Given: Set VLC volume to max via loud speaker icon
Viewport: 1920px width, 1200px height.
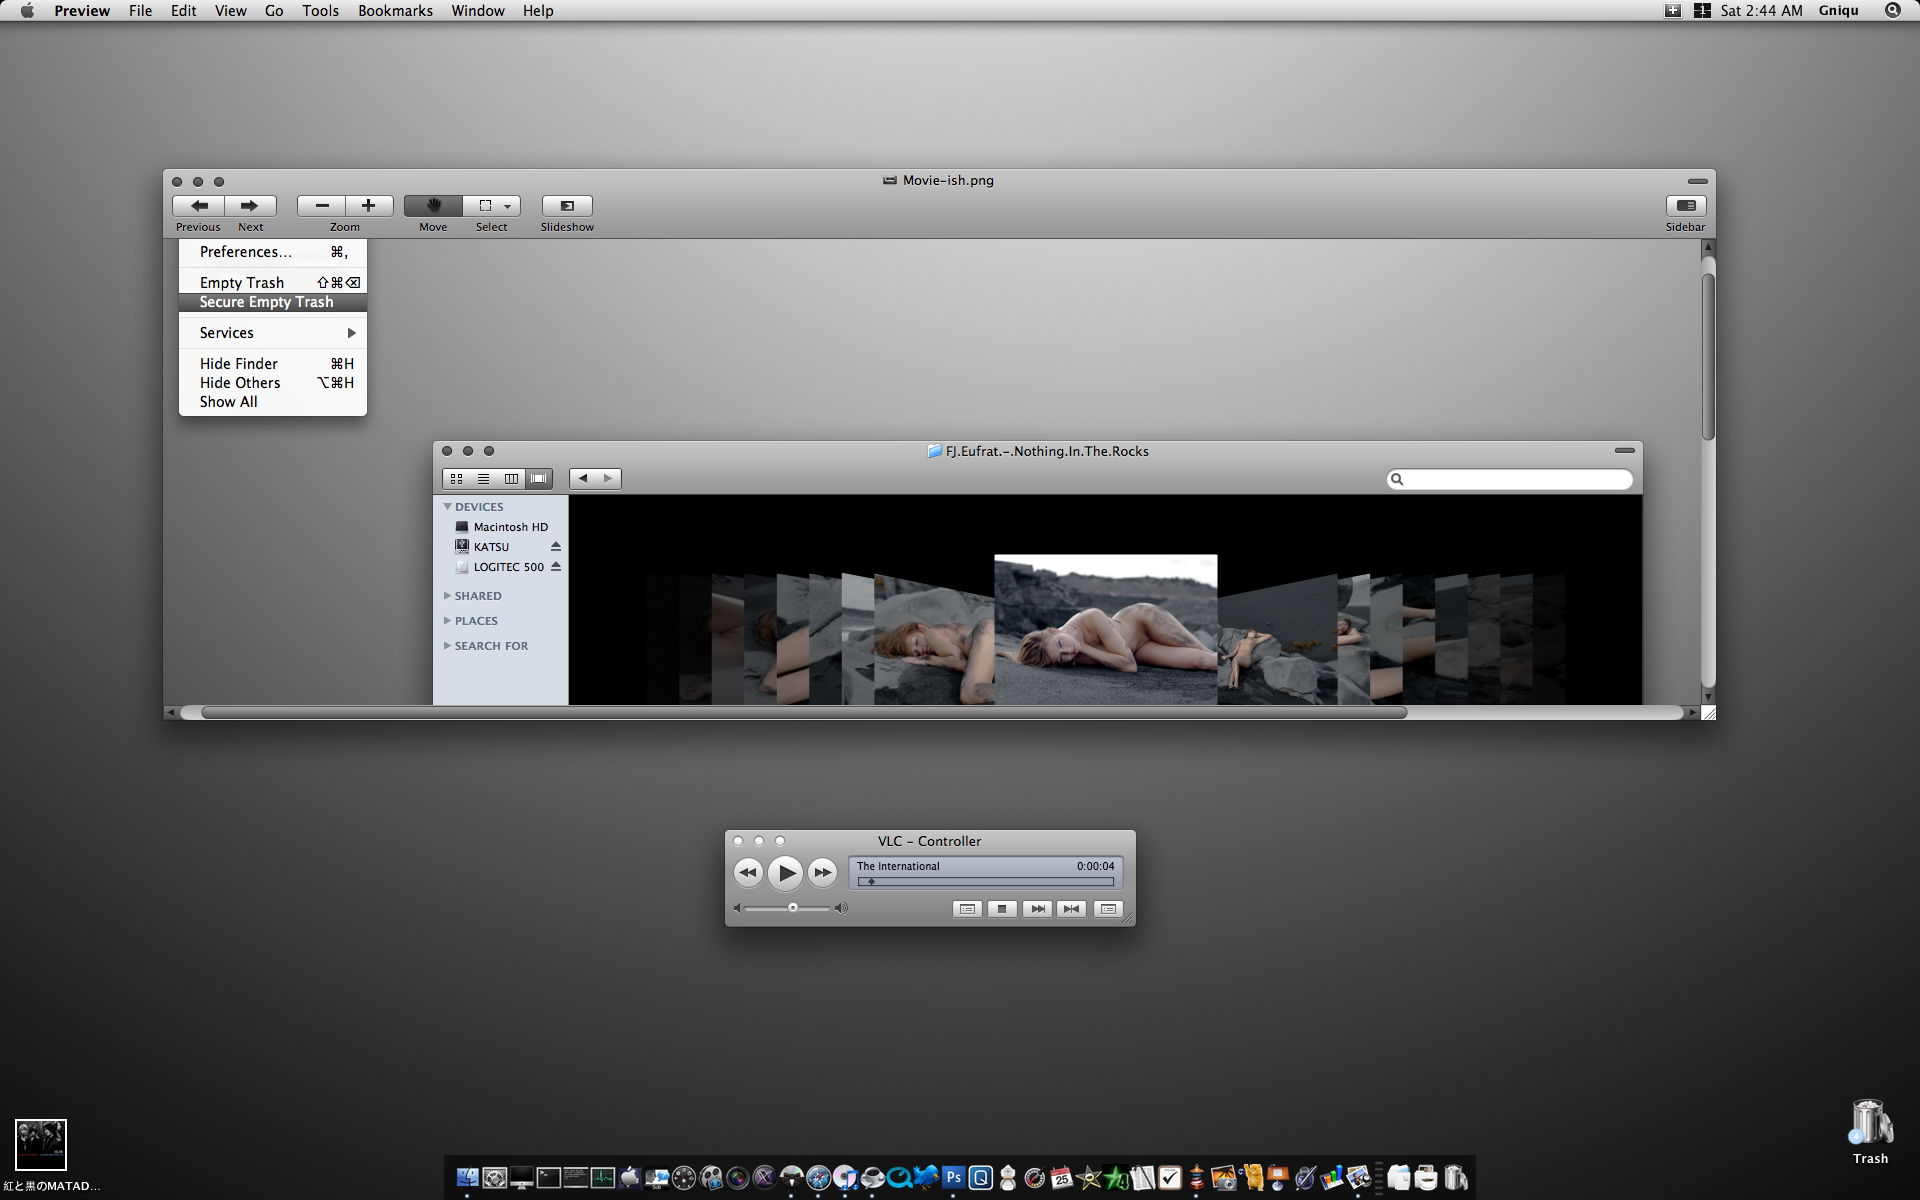Looking at the screenshot, I should click(841, 908).
